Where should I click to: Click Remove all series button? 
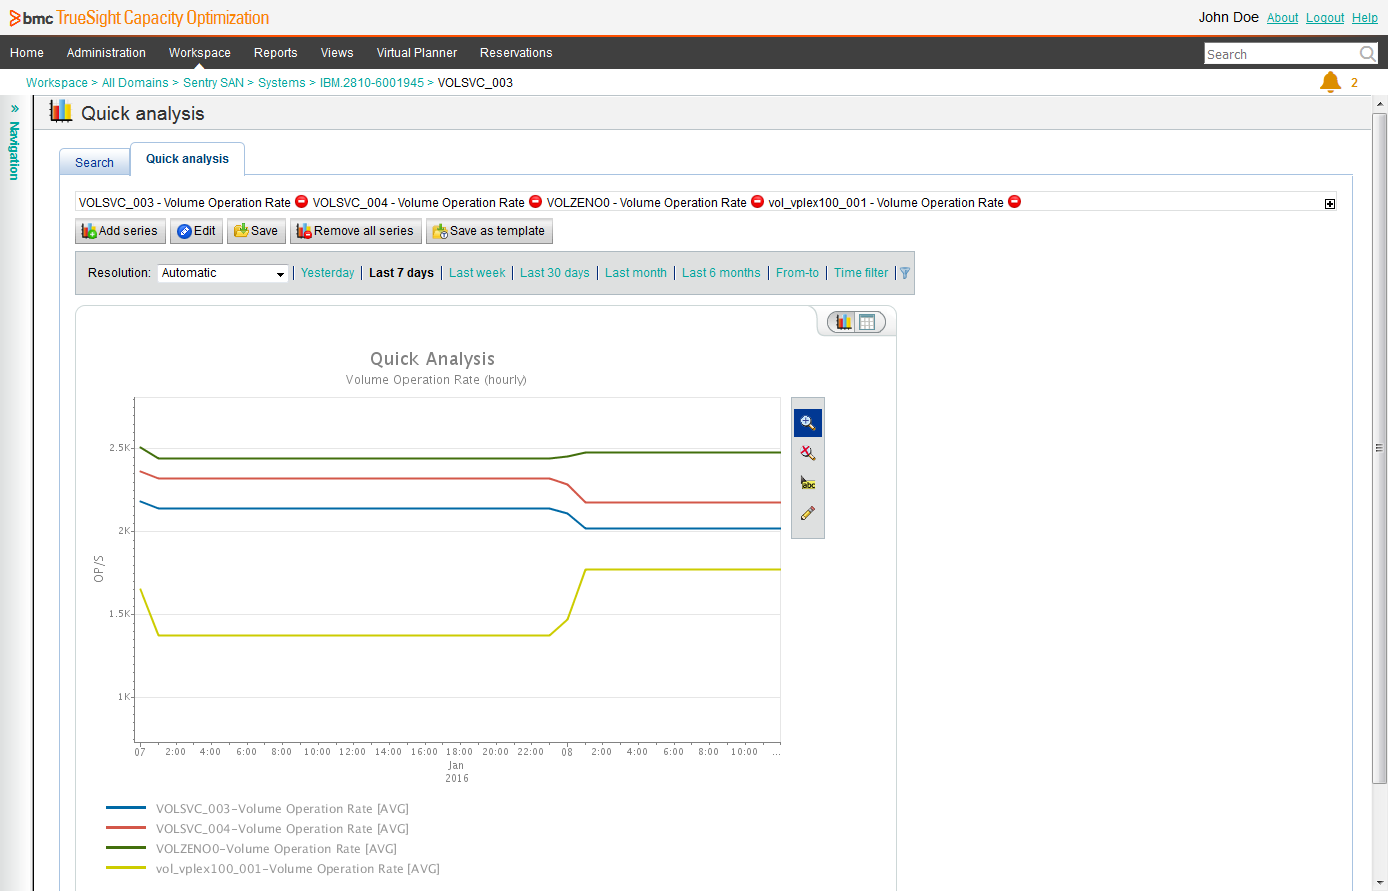tap(355, 231)
